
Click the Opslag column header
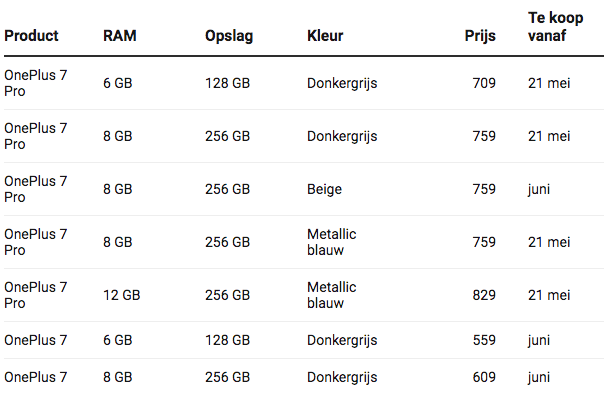point(229,36)
